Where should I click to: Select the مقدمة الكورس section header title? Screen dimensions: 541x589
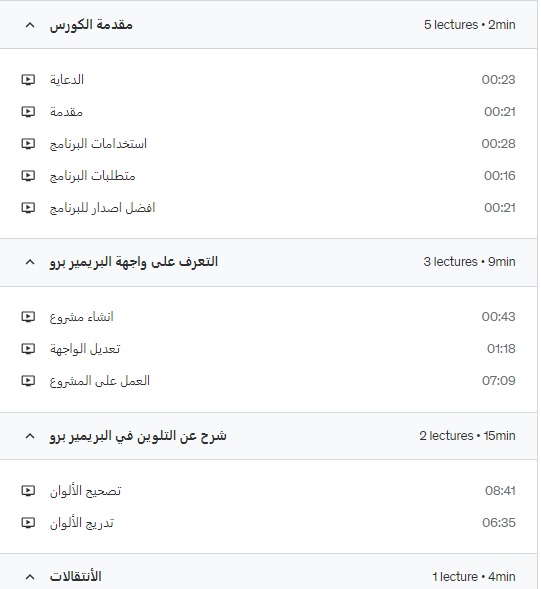pyautogui.click(x=91, y=25)
